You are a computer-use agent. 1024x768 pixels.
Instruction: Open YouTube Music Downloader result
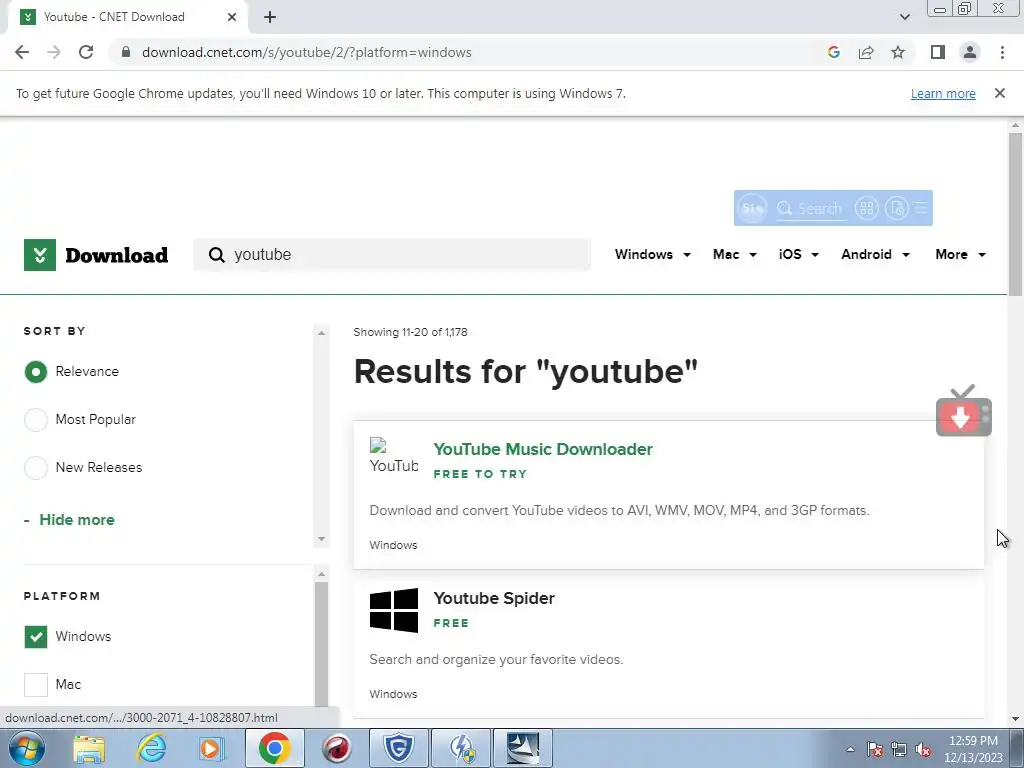click(543, 449)
